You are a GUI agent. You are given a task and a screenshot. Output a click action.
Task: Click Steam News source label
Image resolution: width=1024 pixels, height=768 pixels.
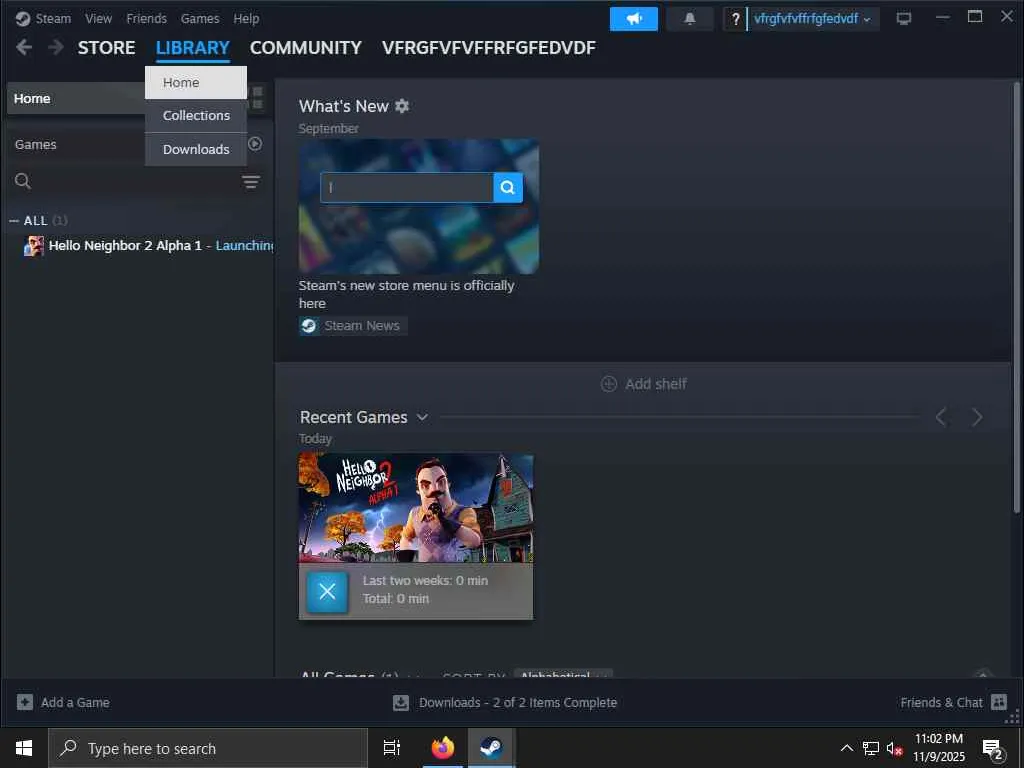pyautogui.click(x=362, y=326)
